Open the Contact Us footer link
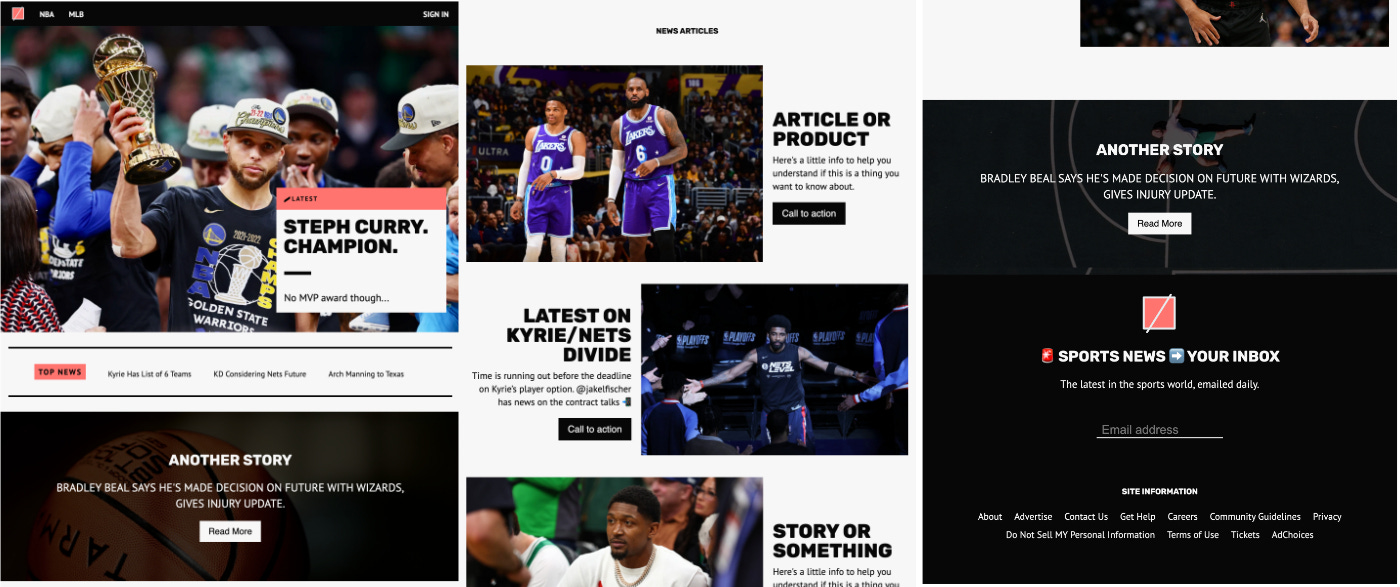 pyautogui.click(x=1086, y=517)
